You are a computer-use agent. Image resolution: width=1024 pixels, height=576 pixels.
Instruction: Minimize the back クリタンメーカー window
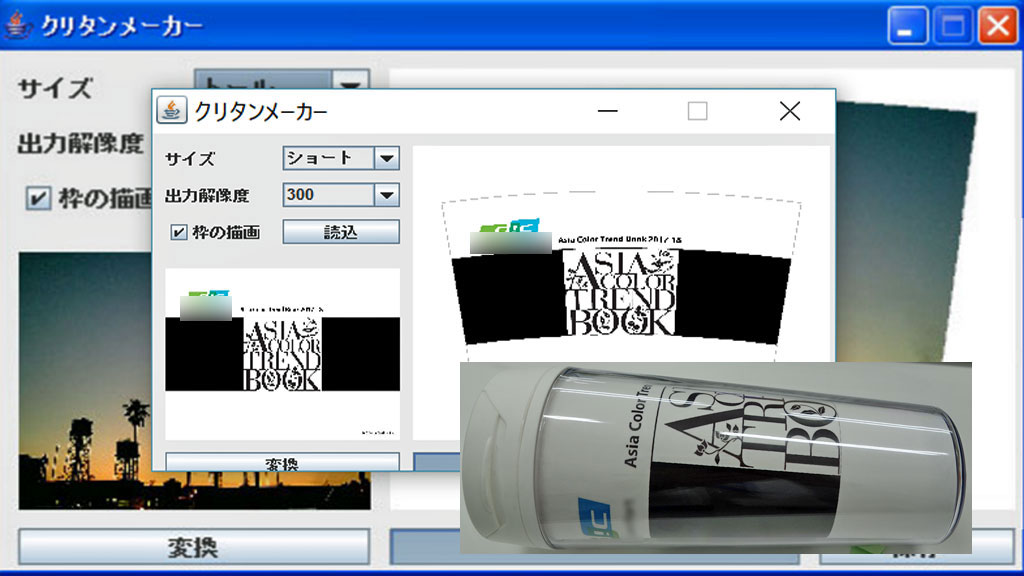pos(907,26)
